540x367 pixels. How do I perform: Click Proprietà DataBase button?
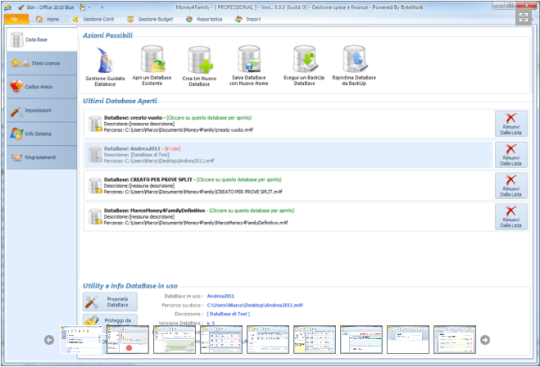(x=110, y=302)
